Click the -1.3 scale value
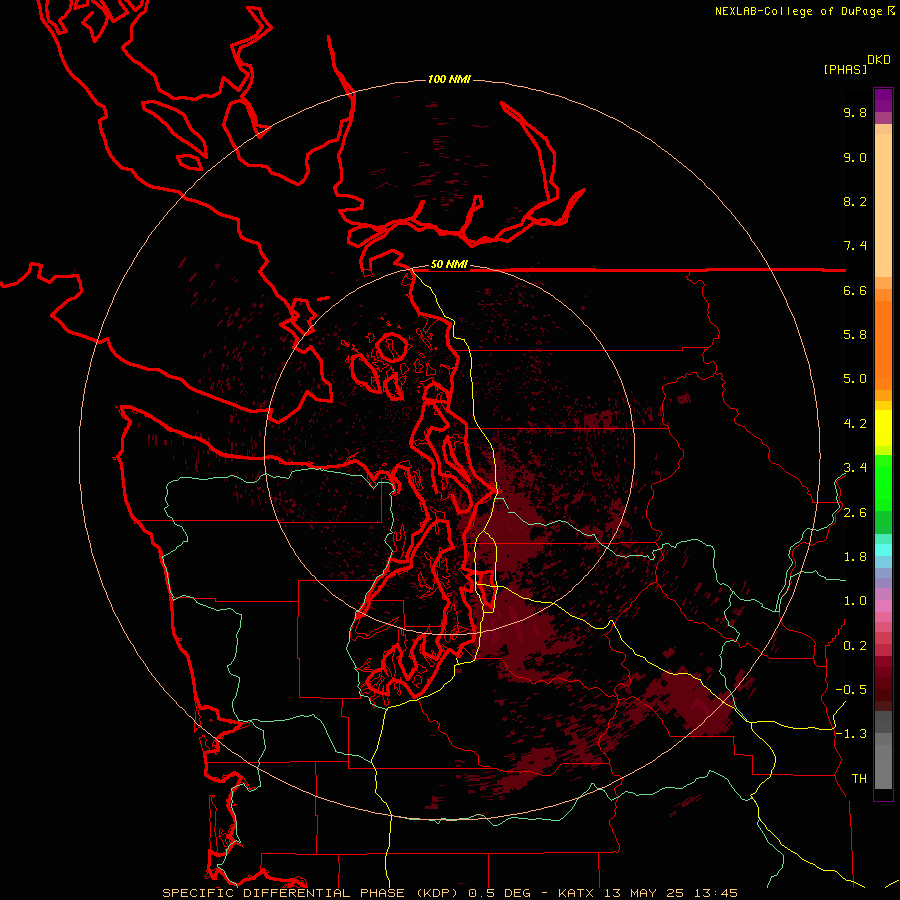Screen dimensions: 900x900 [x=851, y=734]
